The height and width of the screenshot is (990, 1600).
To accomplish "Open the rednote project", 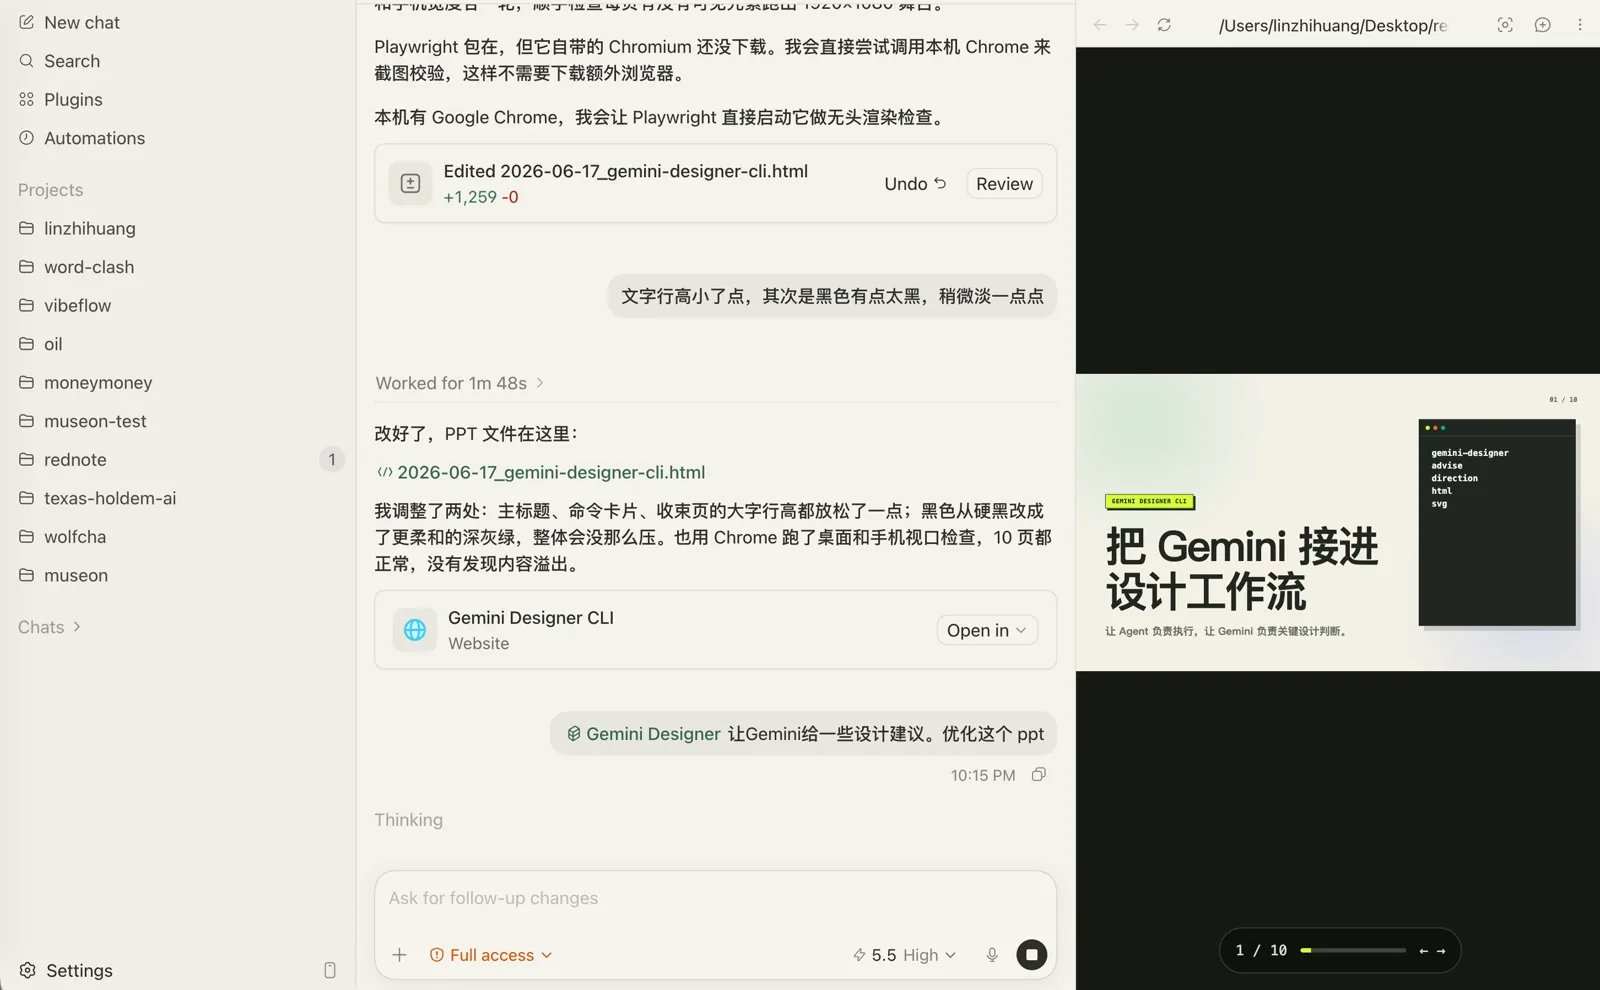I will point(75,459).
